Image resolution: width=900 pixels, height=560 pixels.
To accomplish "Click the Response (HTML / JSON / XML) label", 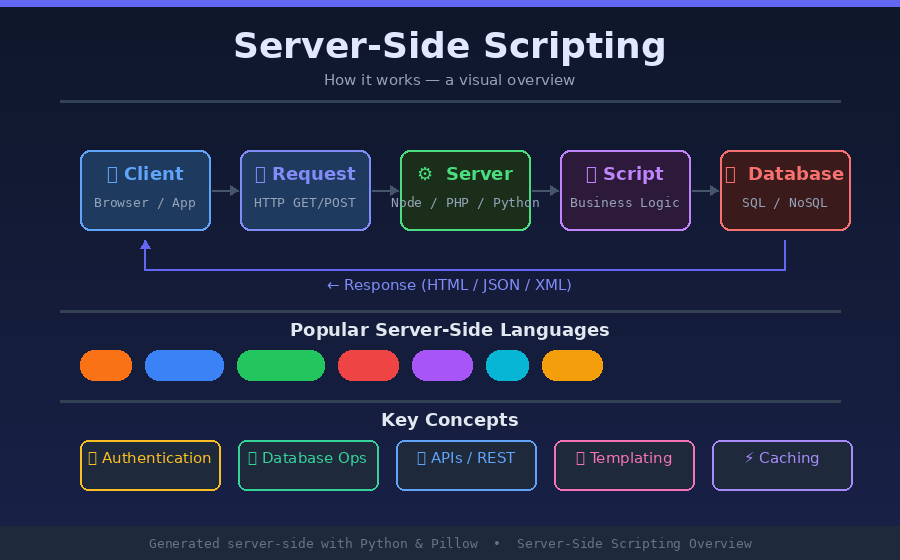I will coord(449,285).
